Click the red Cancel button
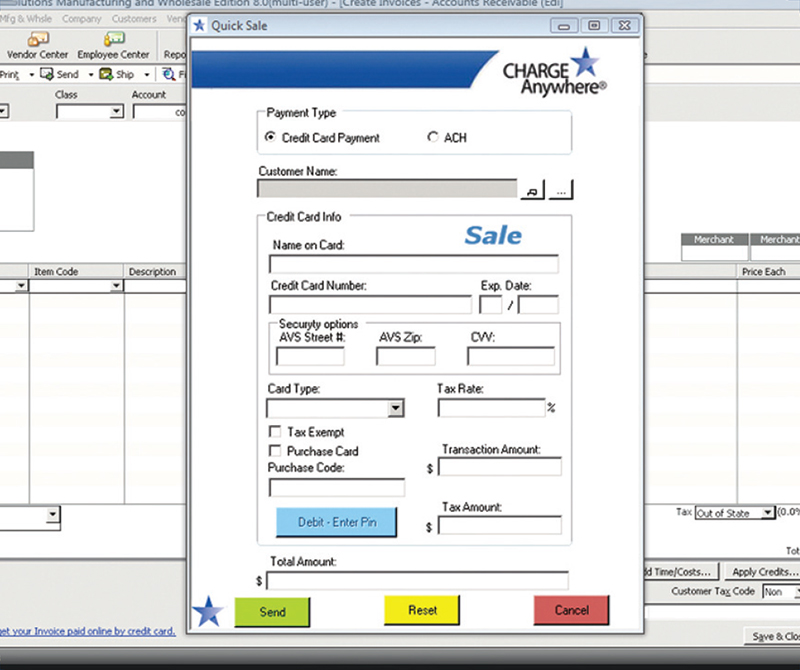Viewport: 800px width, 670px height. point(571,610)
